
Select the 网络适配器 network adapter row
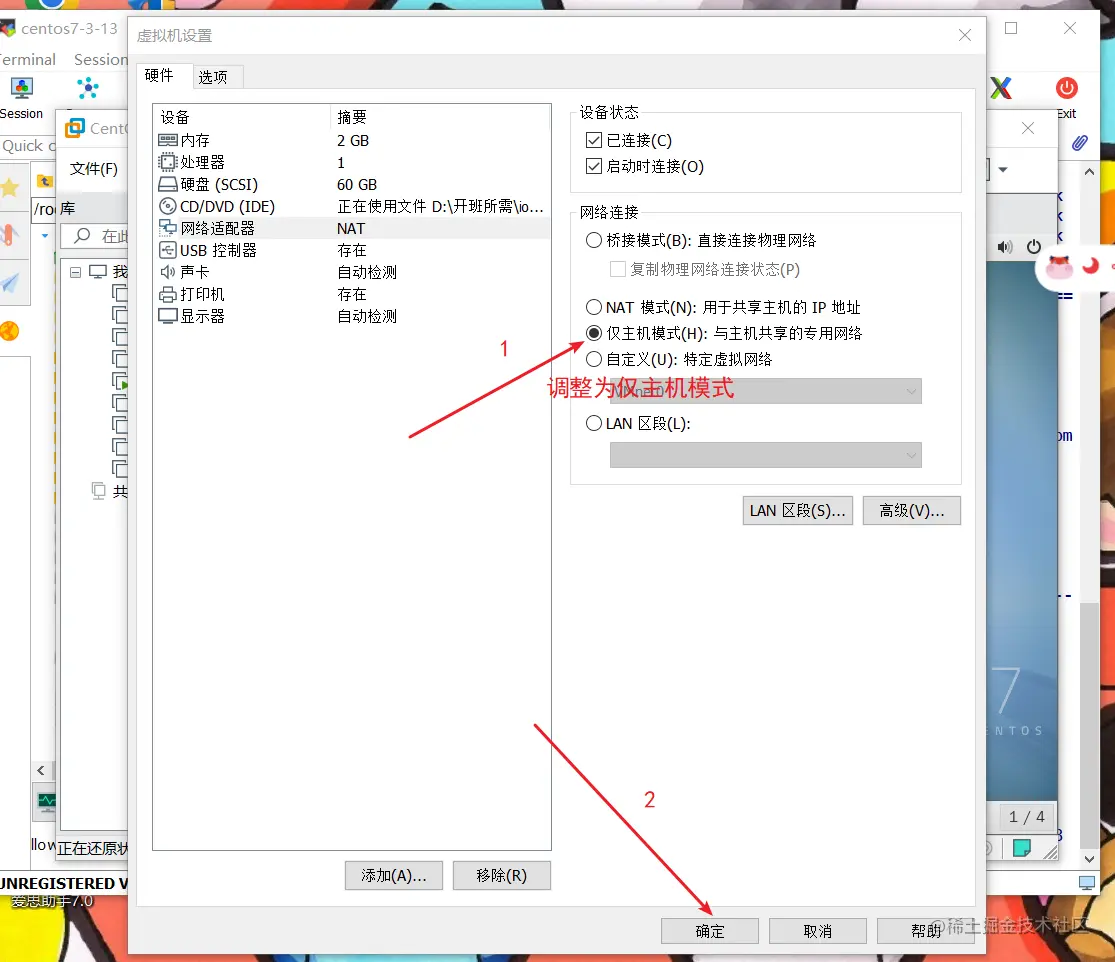[351, 229]
